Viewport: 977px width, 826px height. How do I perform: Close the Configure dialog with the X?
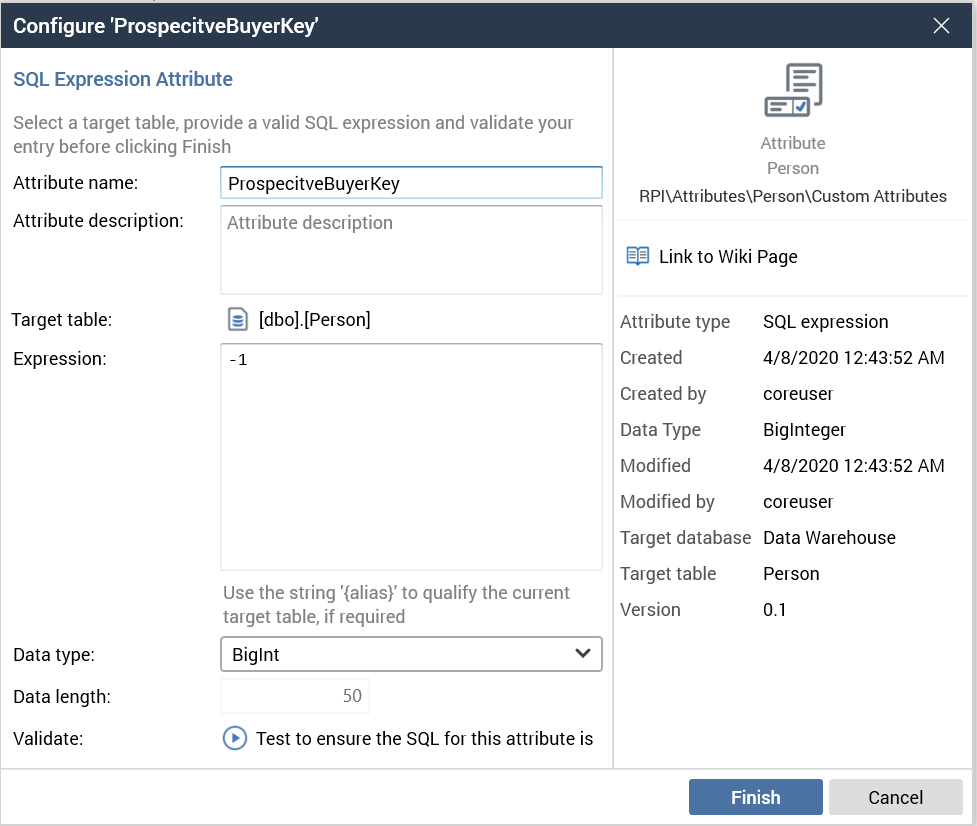941,26
